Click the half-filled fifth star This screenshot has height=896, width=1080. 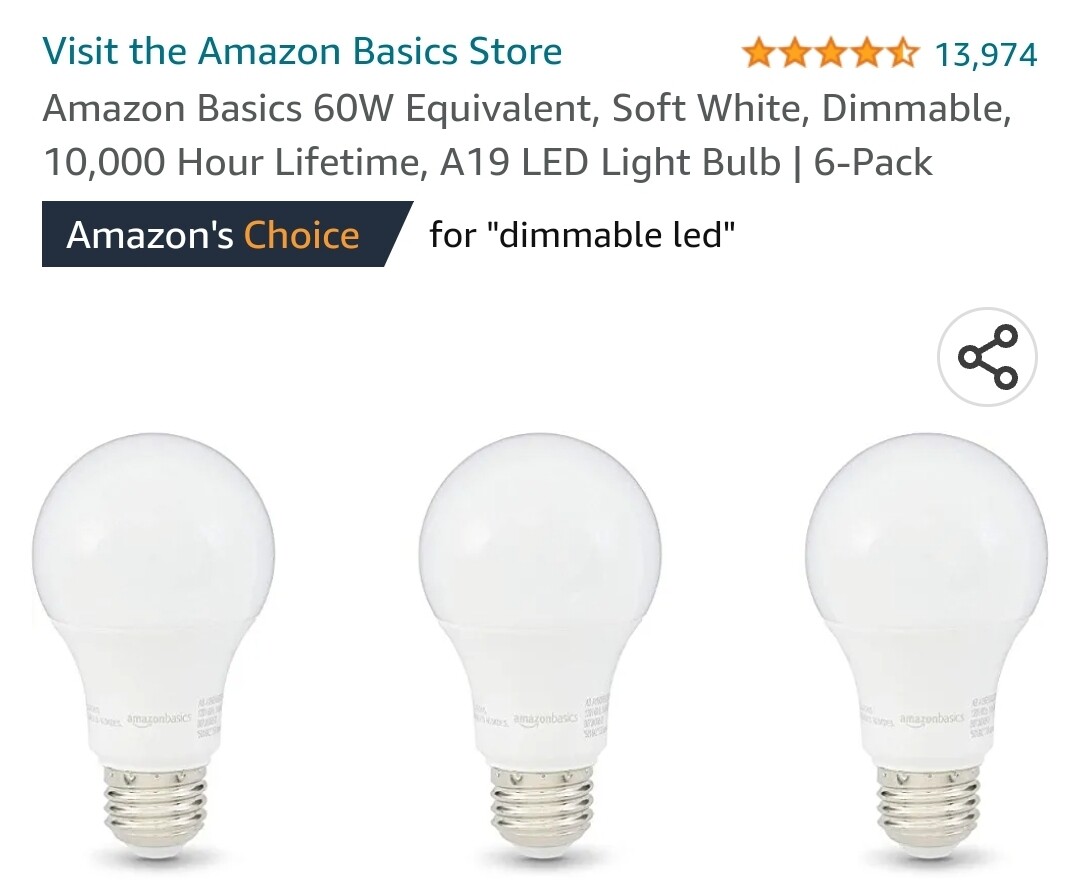click(x=900, y=50)
